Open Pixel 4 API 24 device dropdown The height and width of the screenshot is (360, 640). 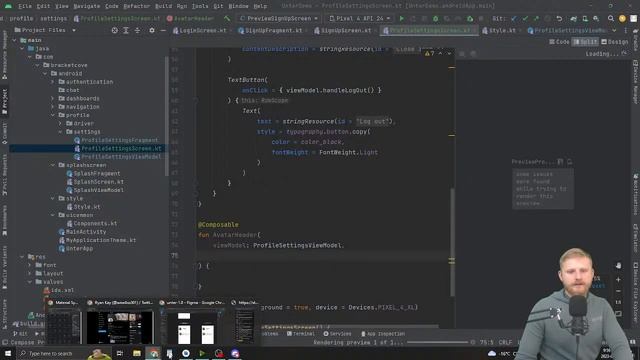(360, 18)
